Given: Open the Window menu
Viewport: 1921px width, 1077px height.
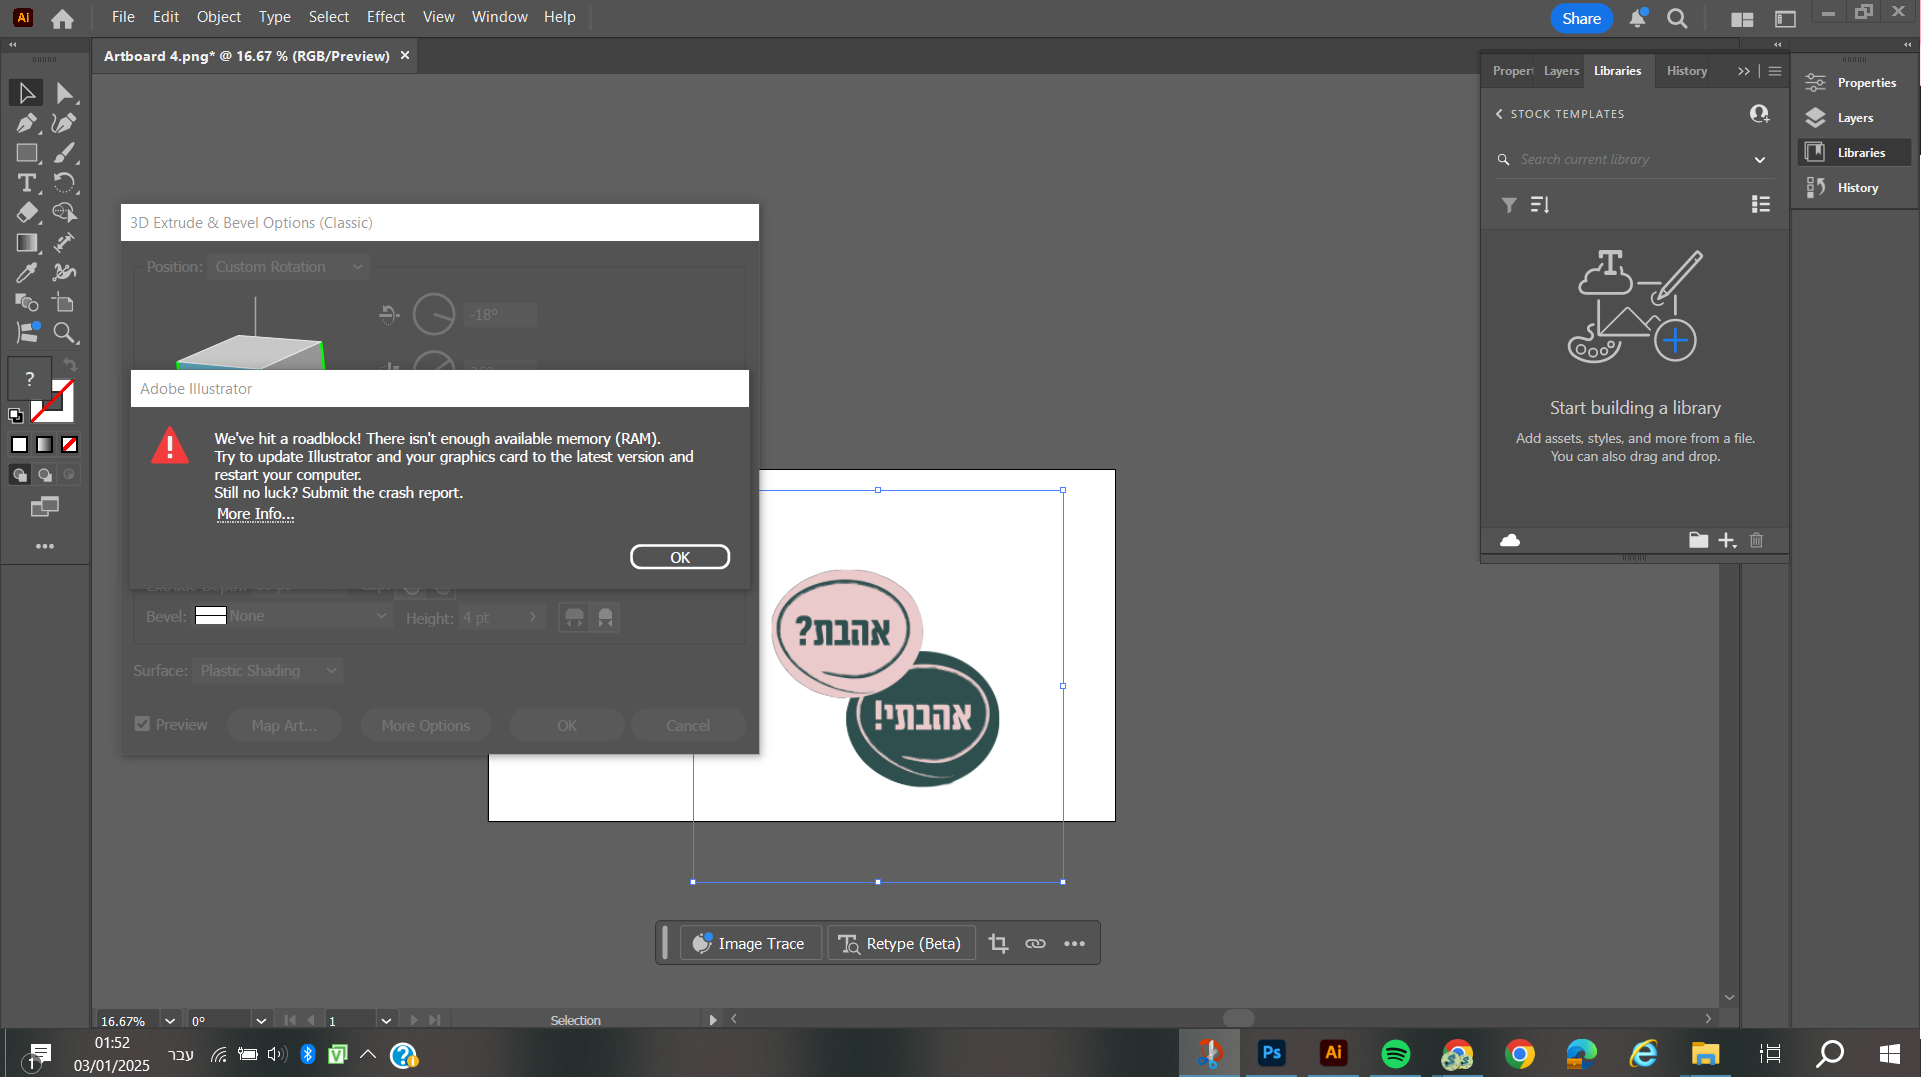Looking at the screenshot, I should click(x=499, y=17).
